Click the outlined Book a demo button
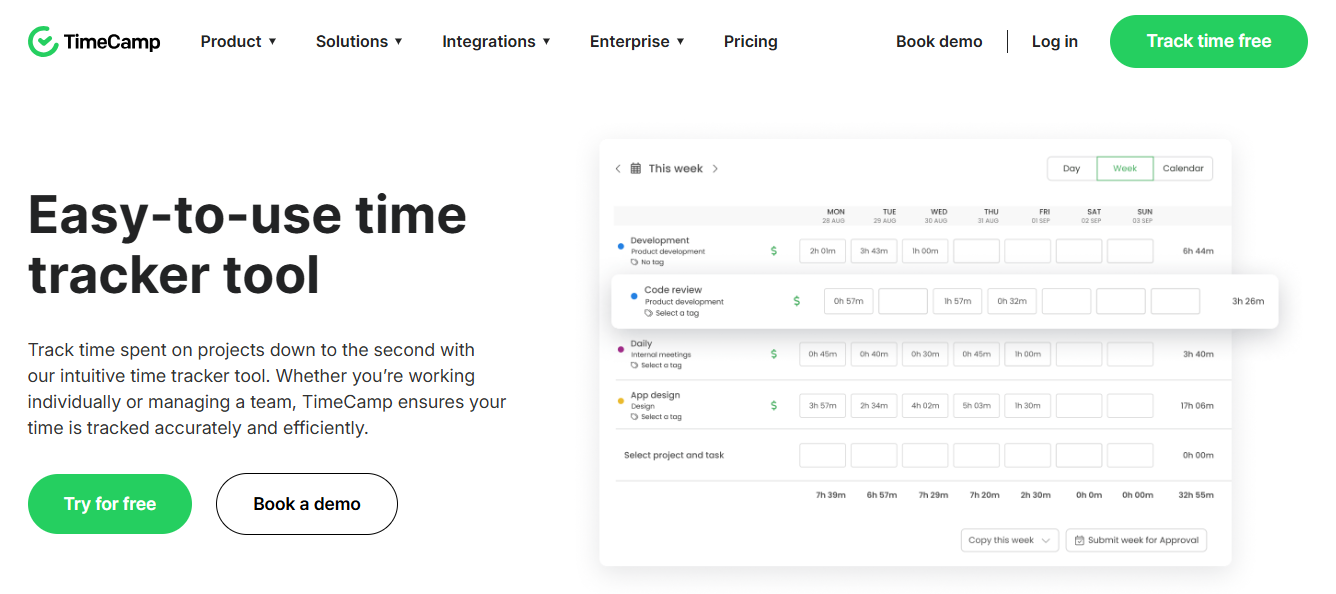Viewport: 1336px width, 594px height. [x=307, y=504]
